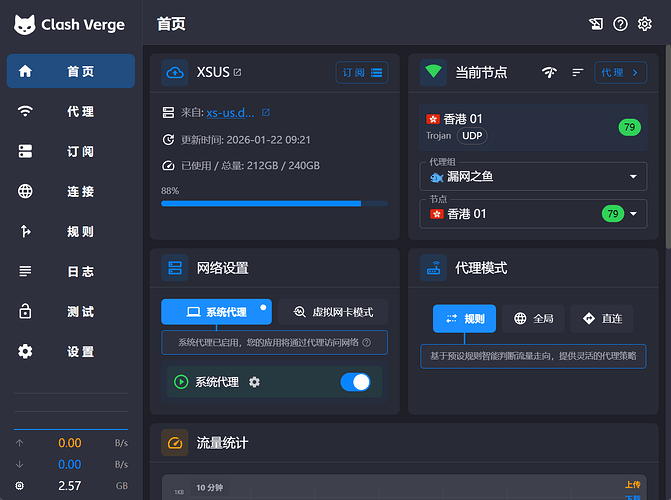
Task: Click the sort nodes icon
Action: click(578, 72)
